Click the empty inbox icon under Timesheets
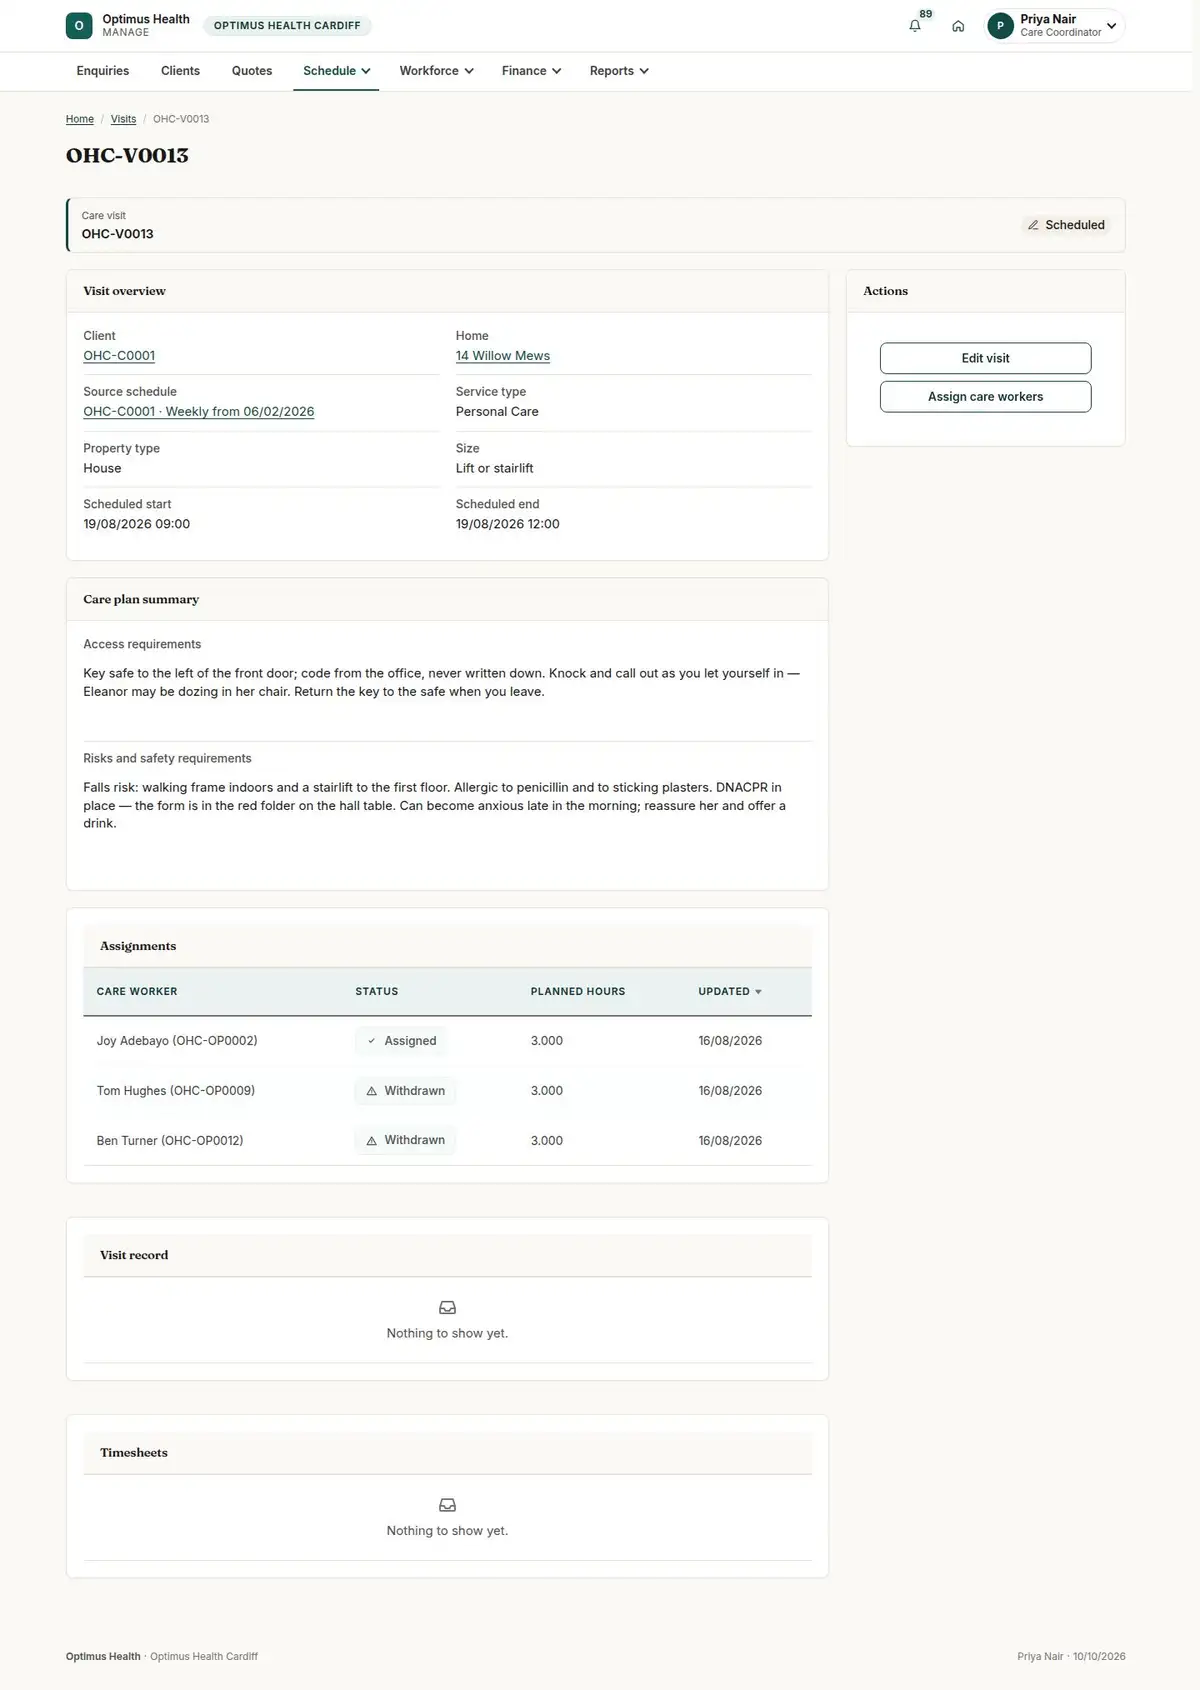Image resolution: width=1200 pixels, height=1690 pixels. click(448, 1505)
